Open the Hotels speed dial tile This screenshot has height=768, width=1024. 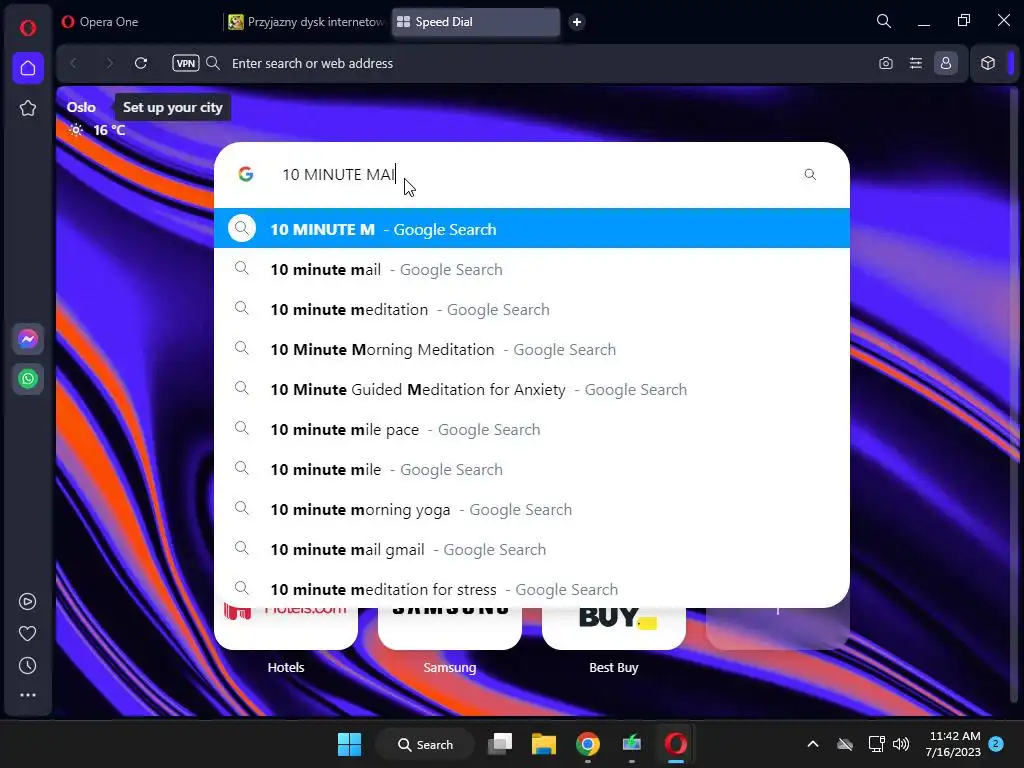tap(286, 628)
